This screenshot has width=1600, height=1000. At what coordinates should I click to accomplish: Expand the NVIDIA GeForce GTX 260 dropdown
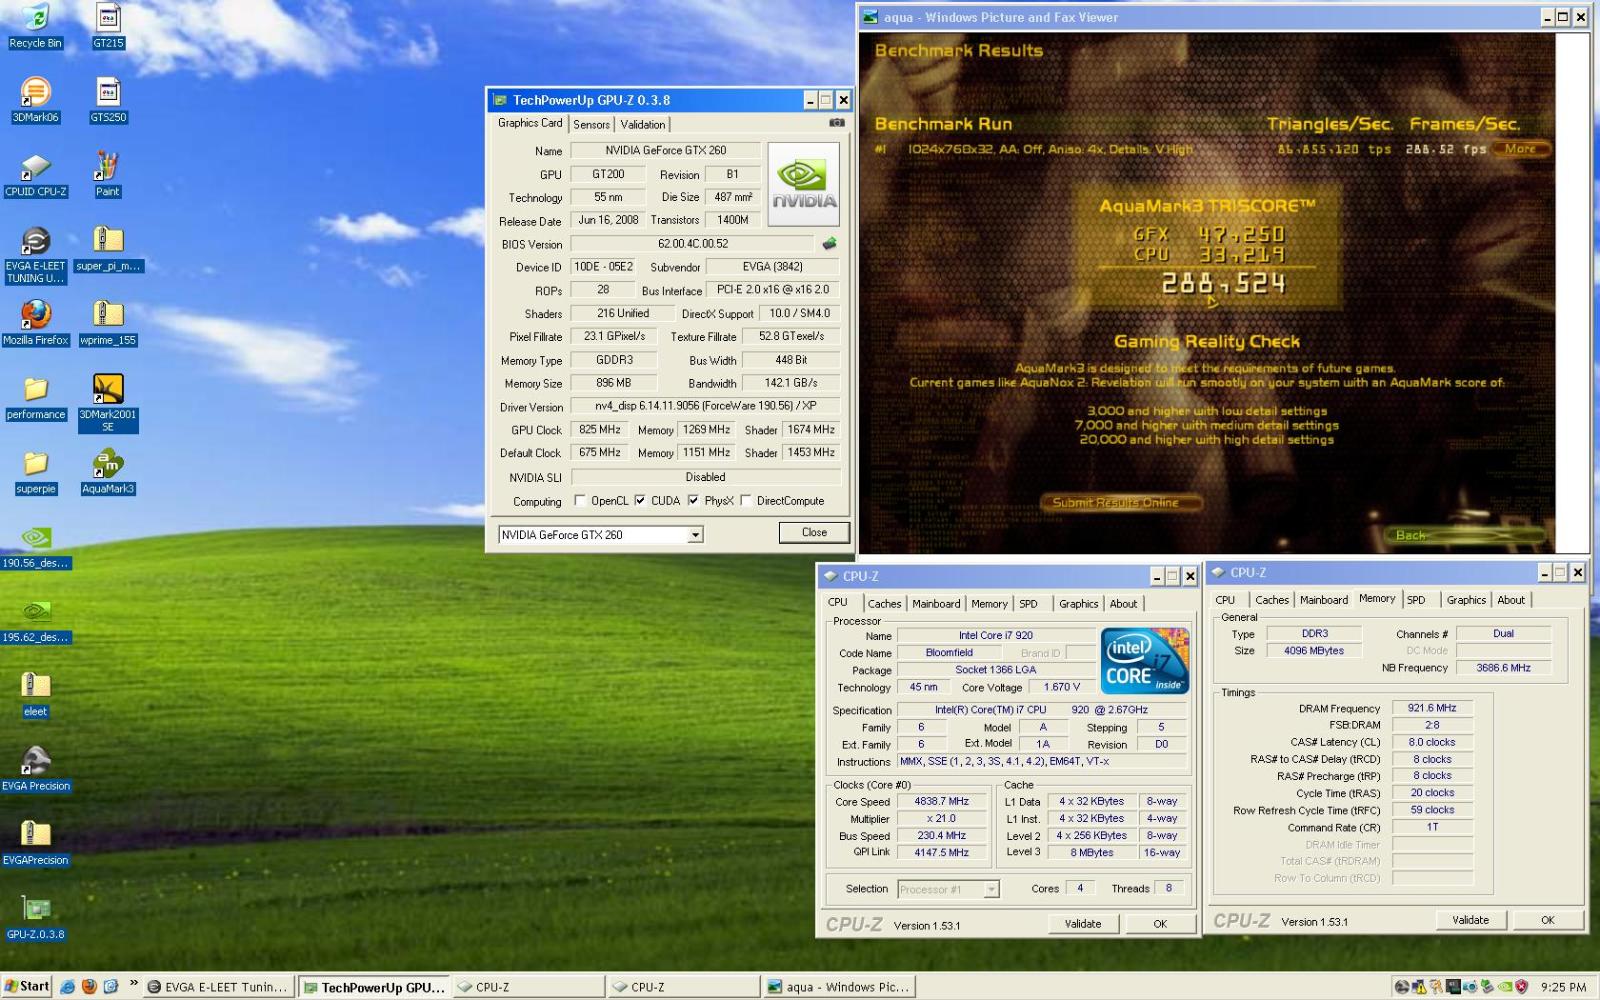pyautogui.click(x=695, y=535)
